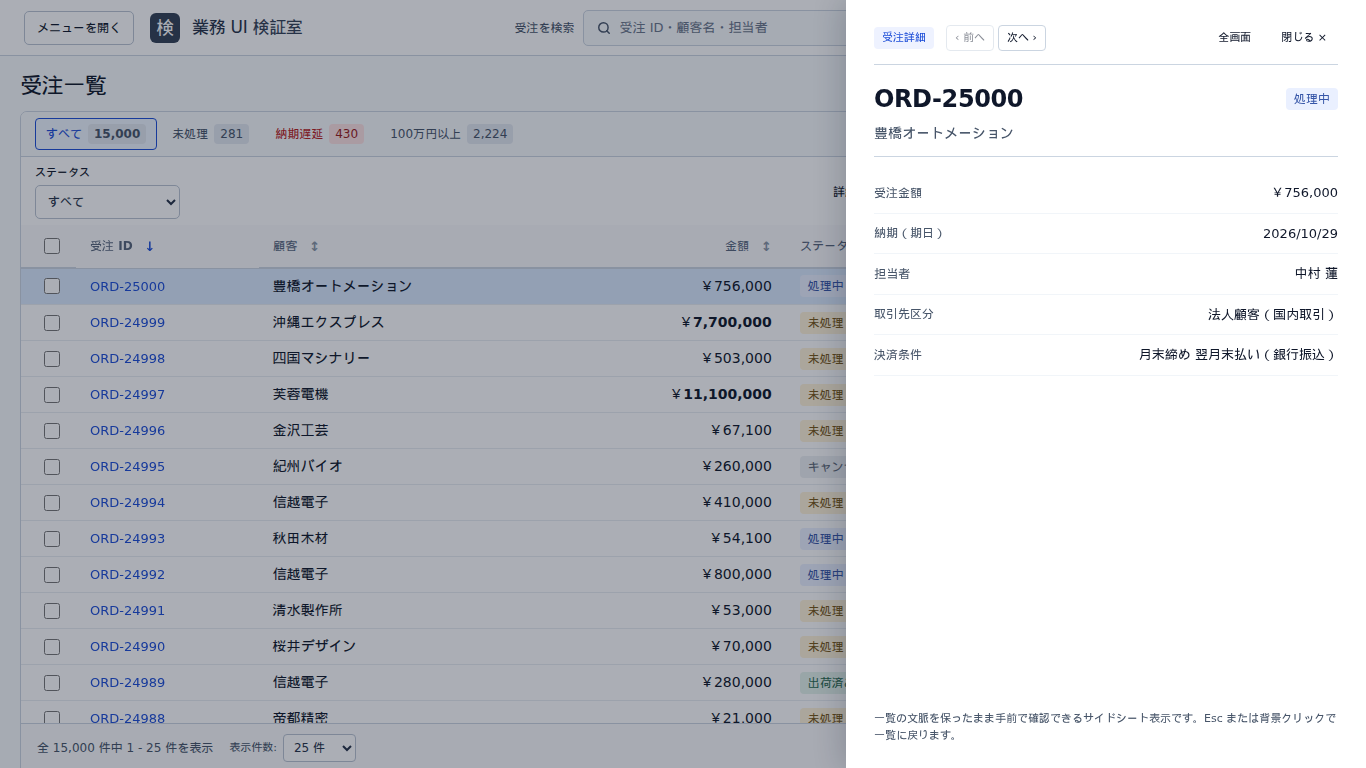Select the 未処理 281 tab

click(210, 134)
